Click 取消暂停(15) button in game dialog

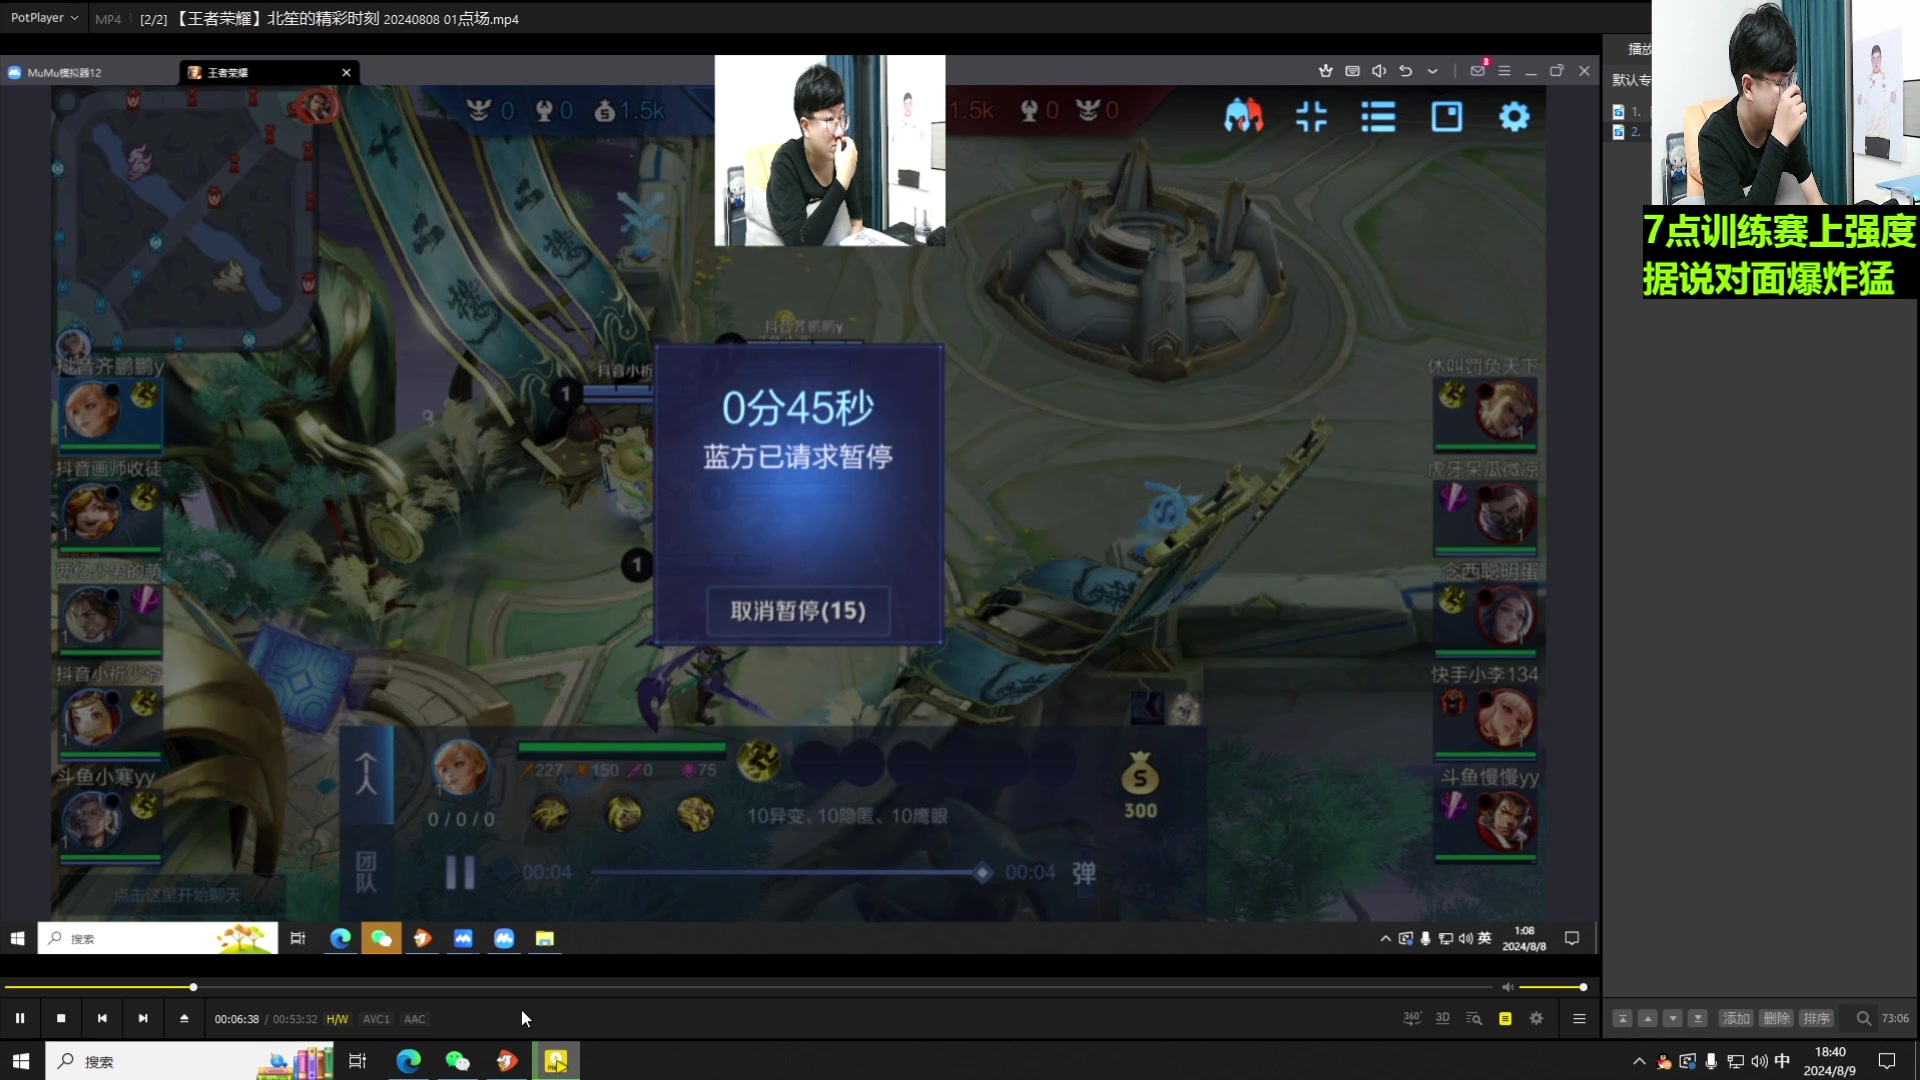click(x=798, y=611)
